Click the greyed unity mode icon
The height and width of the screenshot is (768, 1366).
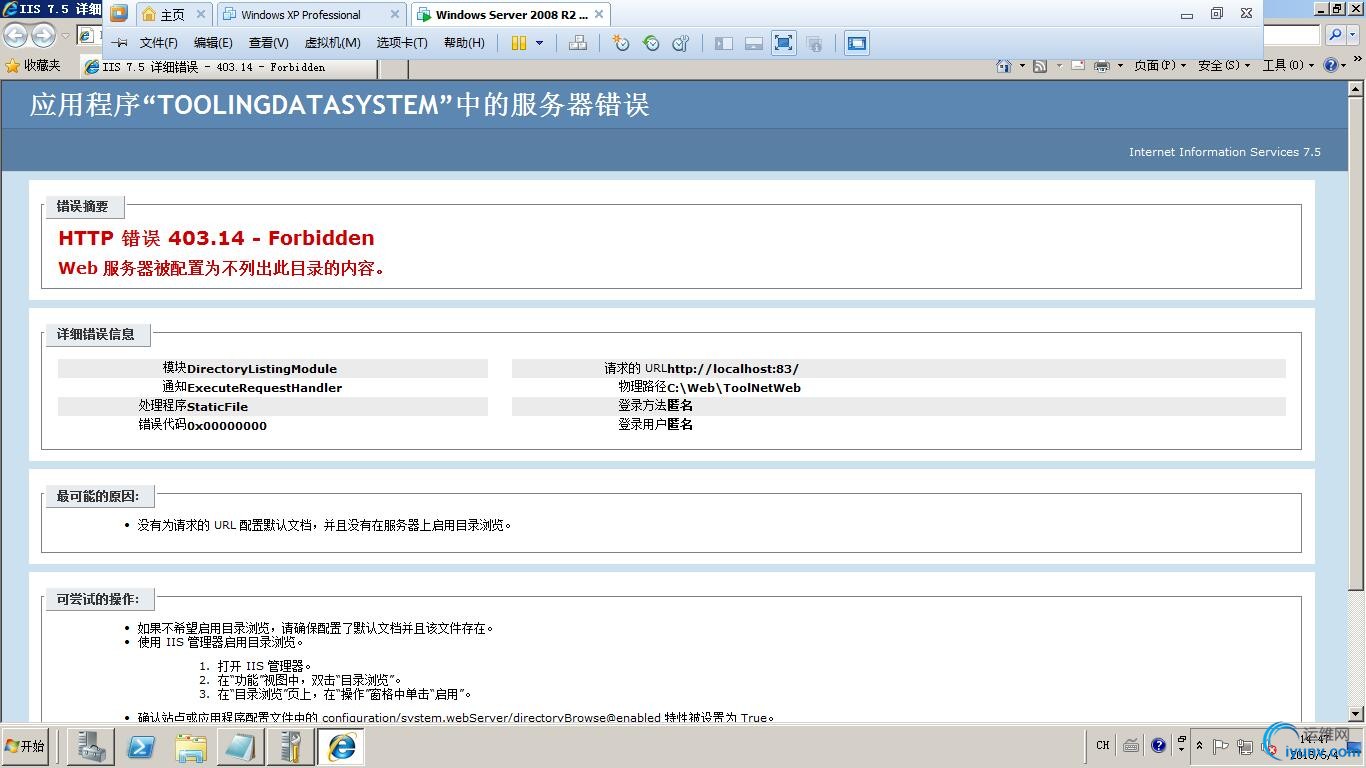814,43
